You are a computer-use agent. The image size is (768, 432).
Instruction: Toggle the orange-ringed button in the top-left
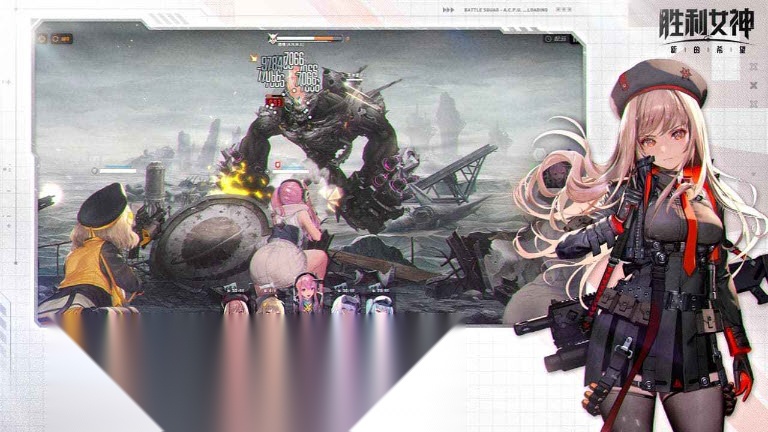point(62,39)
